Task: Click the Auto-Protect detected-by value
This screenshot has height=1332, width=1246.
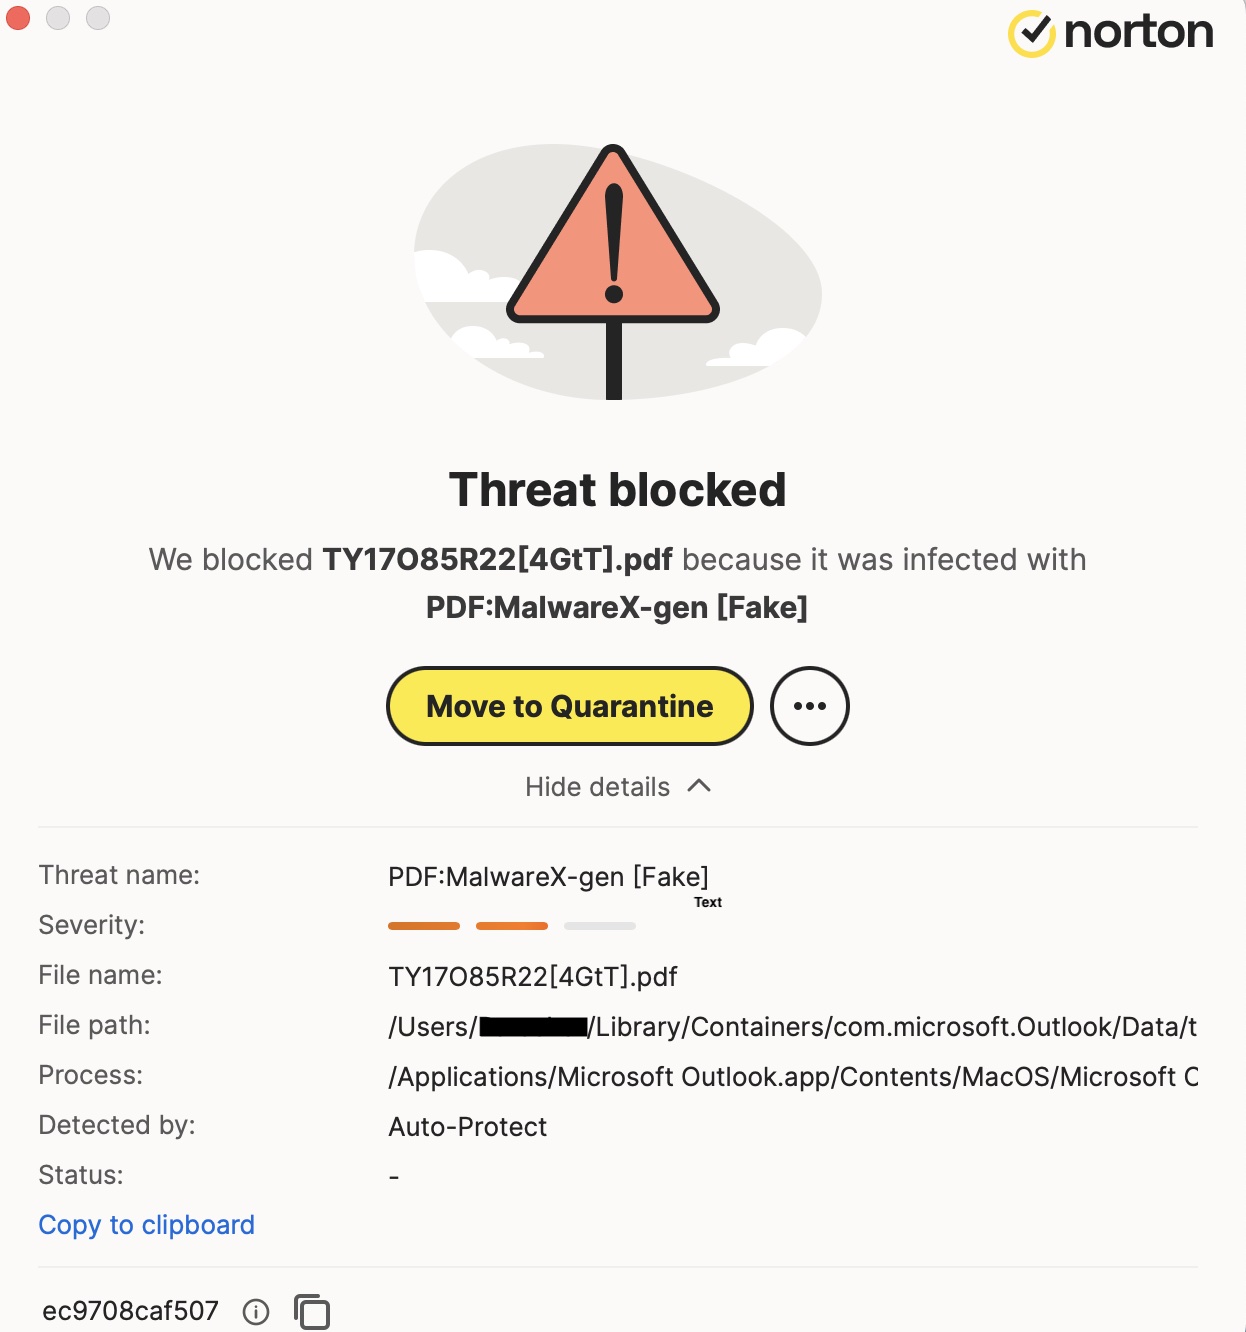Action: (467, 1127)
